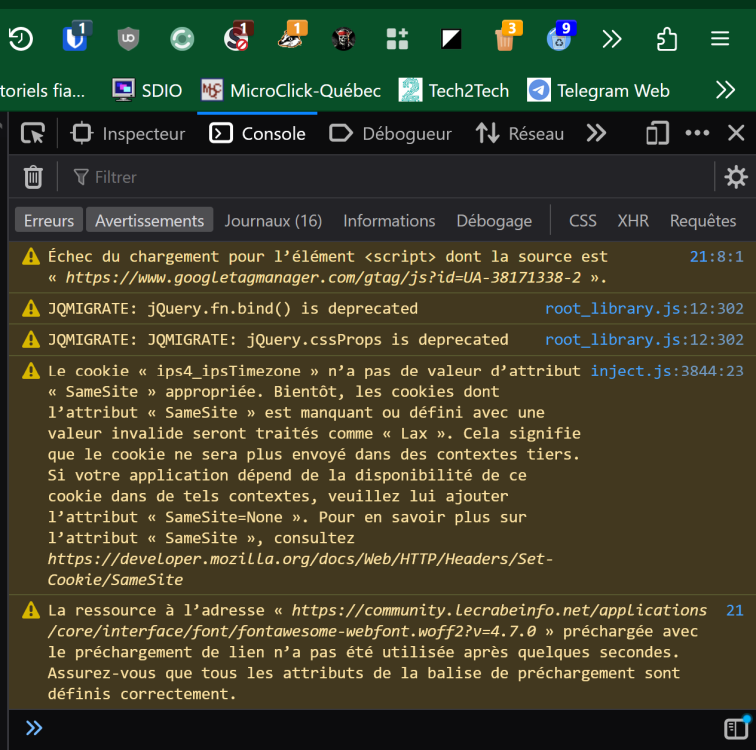Show more bookmarks via the bookmarks bar chevron
The image size is (756, 750).
coord(725,90)
